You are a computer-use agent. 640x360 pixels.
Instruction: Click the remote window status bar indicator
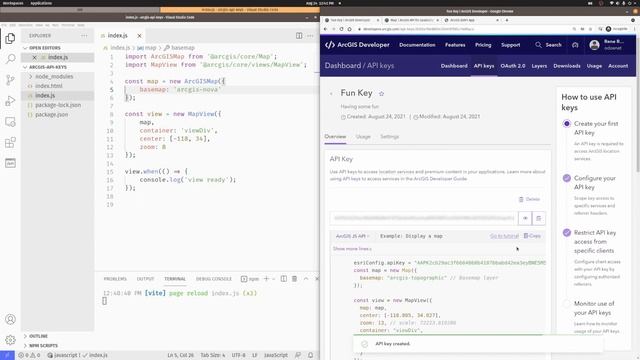click(x=7, y=355)
